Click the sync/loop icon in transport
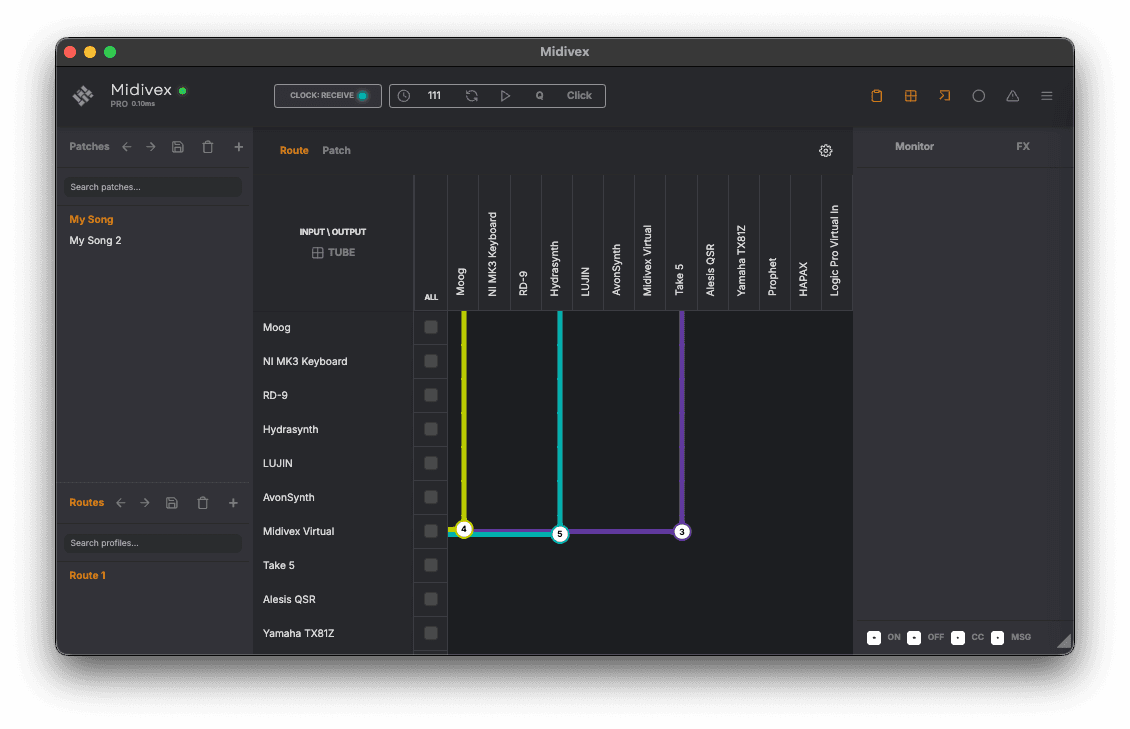Image resolution: width=1130 pixels, height=729 pixels. (471, 95)
